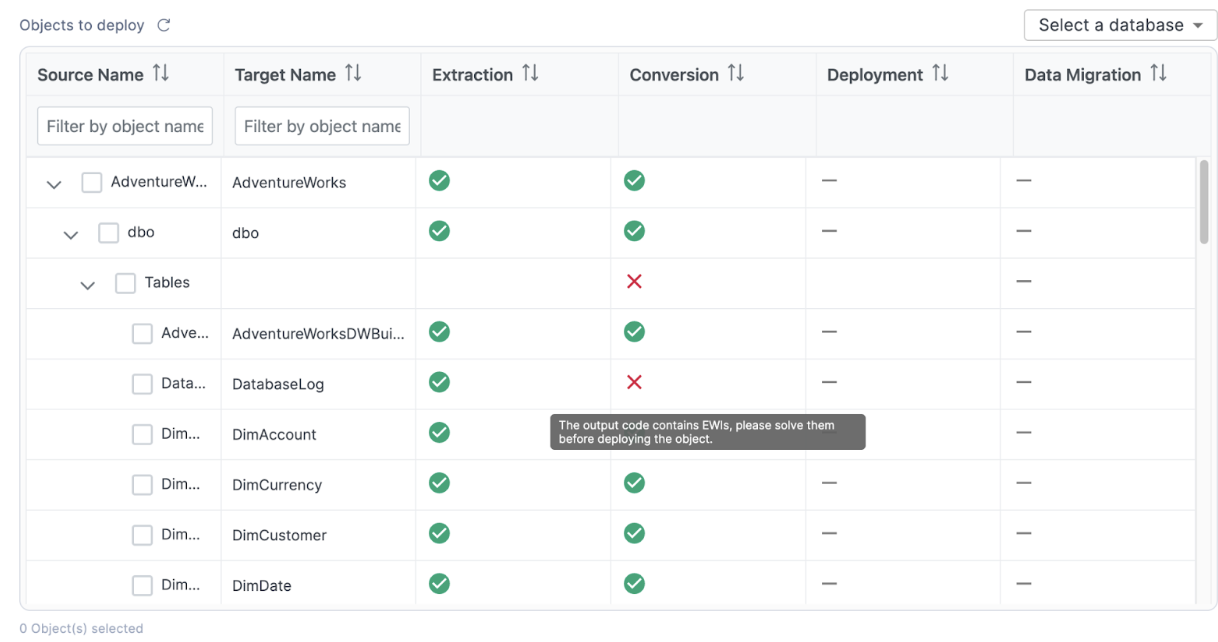Click the red X conversion status for DatabaseLog
Screen dimensions: 1218x642
tap(634, 382)
